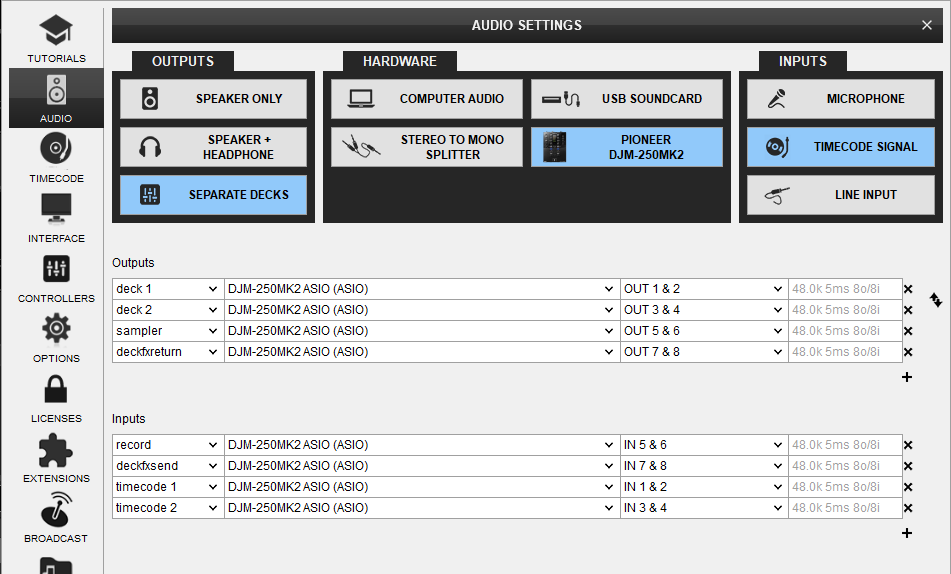The height and width of the screenshot is (574, 951).
Task: Open OUT 1 & 2 channel dropdown
Action: pyautogui.click(x=704, y=289)
